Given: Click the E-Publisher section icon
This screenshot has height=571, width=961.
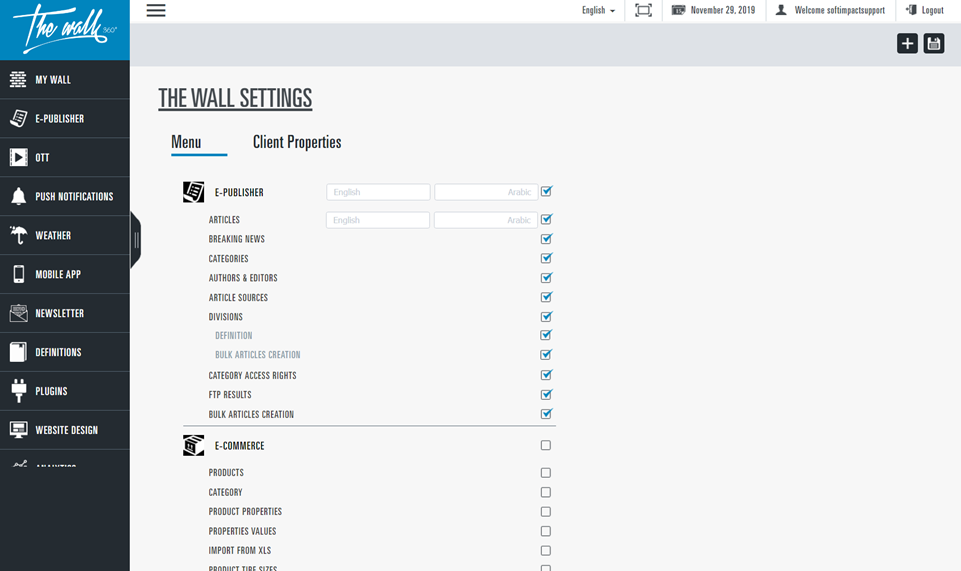Looking at the screenshot, I should (194, 192).
